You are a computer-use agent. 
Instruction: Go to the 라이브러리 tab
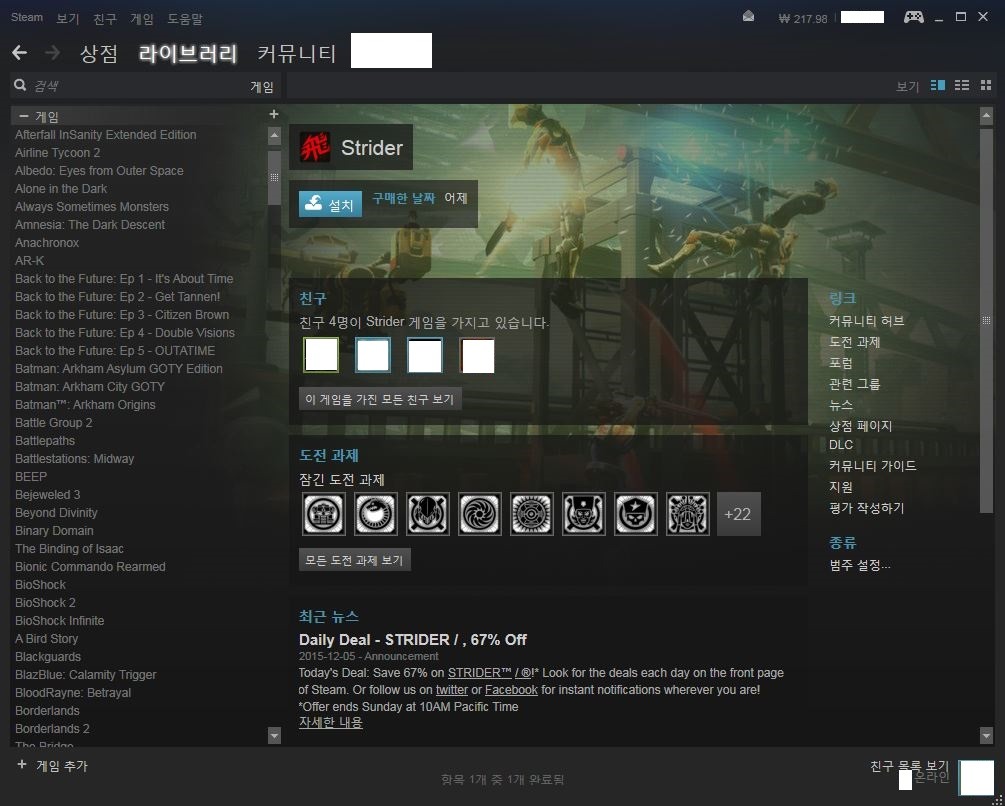(188, 53)
